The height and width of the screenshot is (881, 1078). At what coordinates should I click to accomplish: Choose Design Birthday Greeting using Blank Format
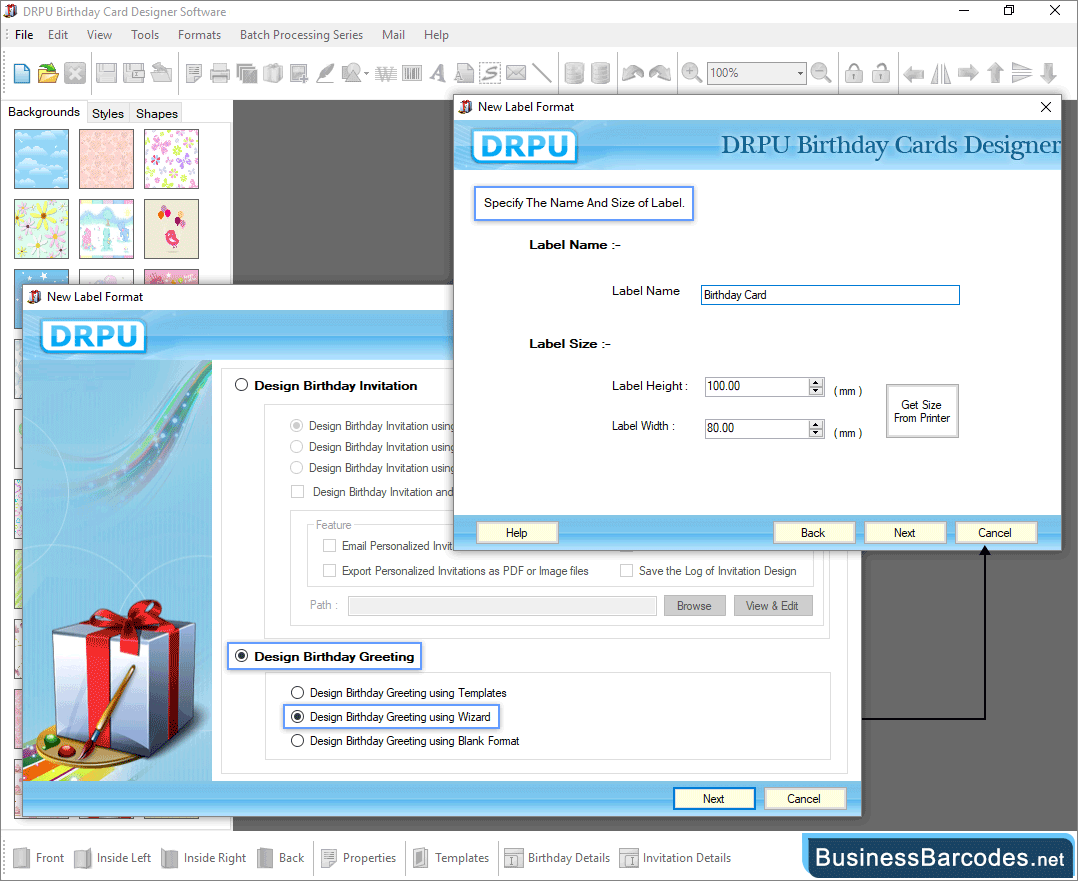point(297,741)
